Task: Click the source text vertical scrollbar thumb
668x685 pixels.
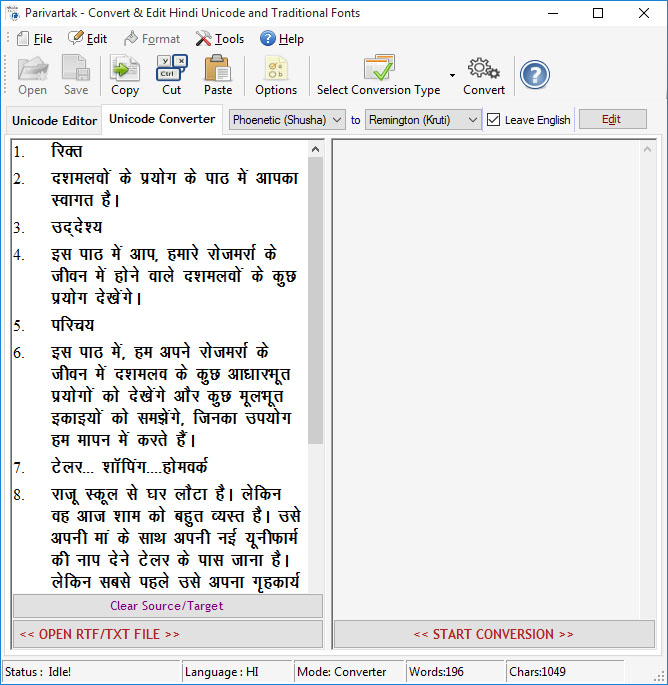Action: pos(315,301)
